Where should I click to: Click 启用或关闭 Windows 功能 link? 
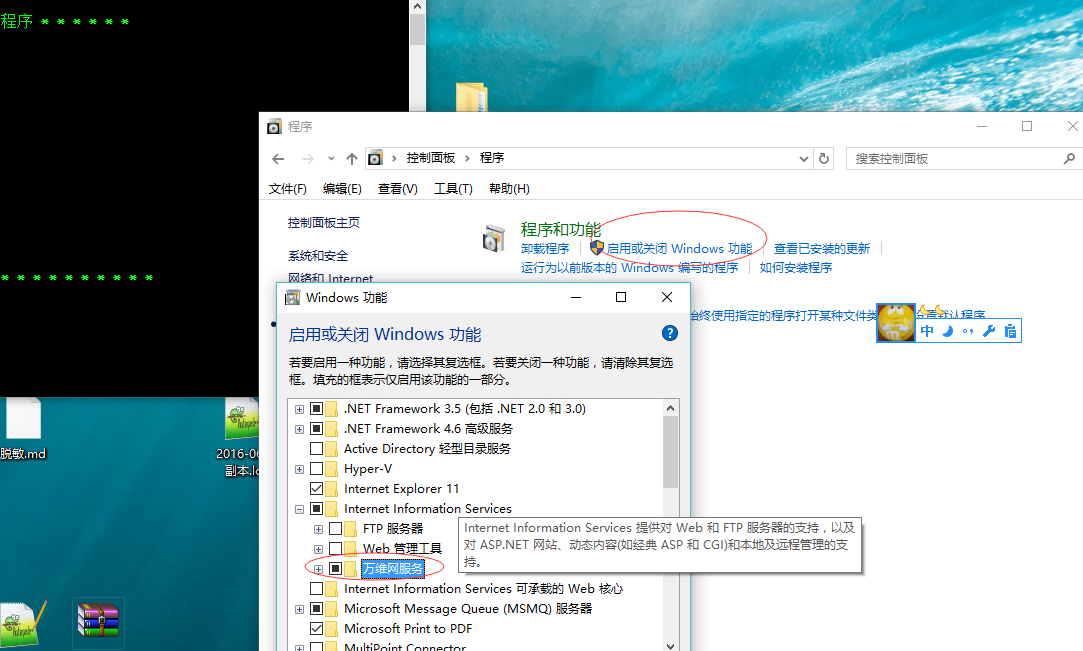point(679,249)
